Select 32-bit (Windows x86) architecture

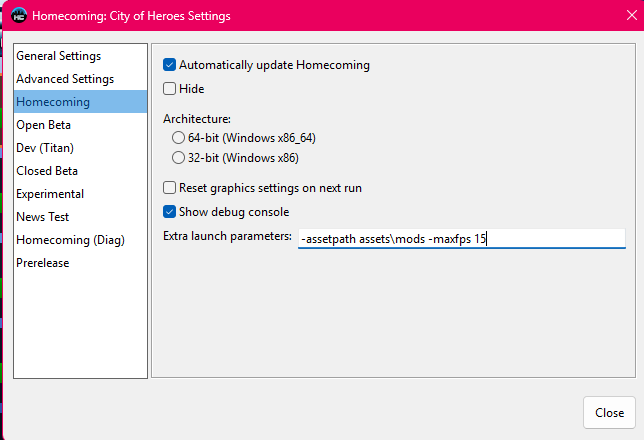coord(178,158)
